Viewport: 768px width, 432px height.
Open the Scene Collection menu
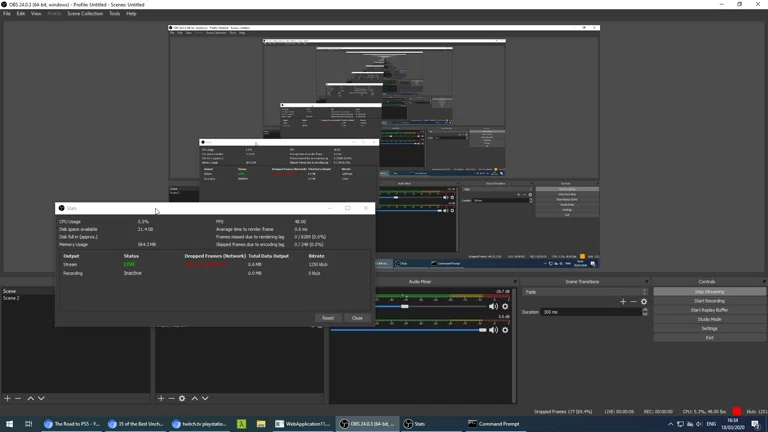pos(85,14)
